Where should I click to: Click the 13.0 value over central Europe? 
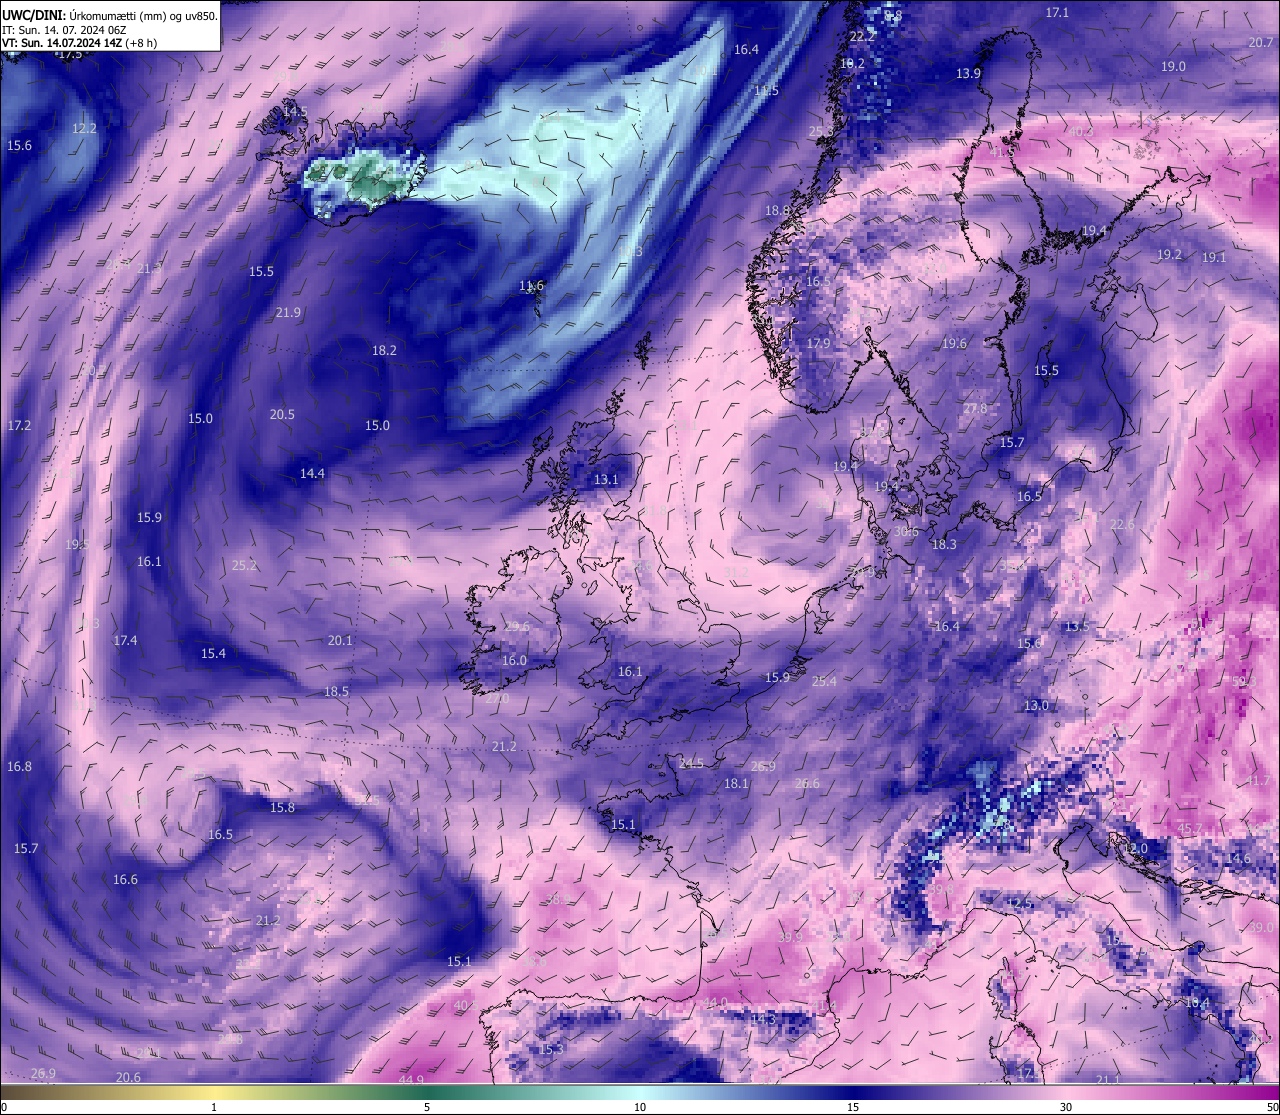pos(1036,705)
